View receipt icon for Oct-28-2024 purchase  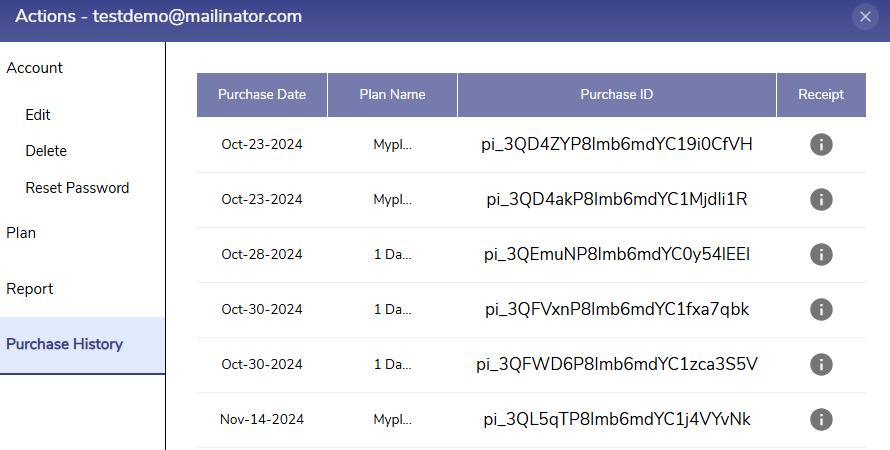821,254
